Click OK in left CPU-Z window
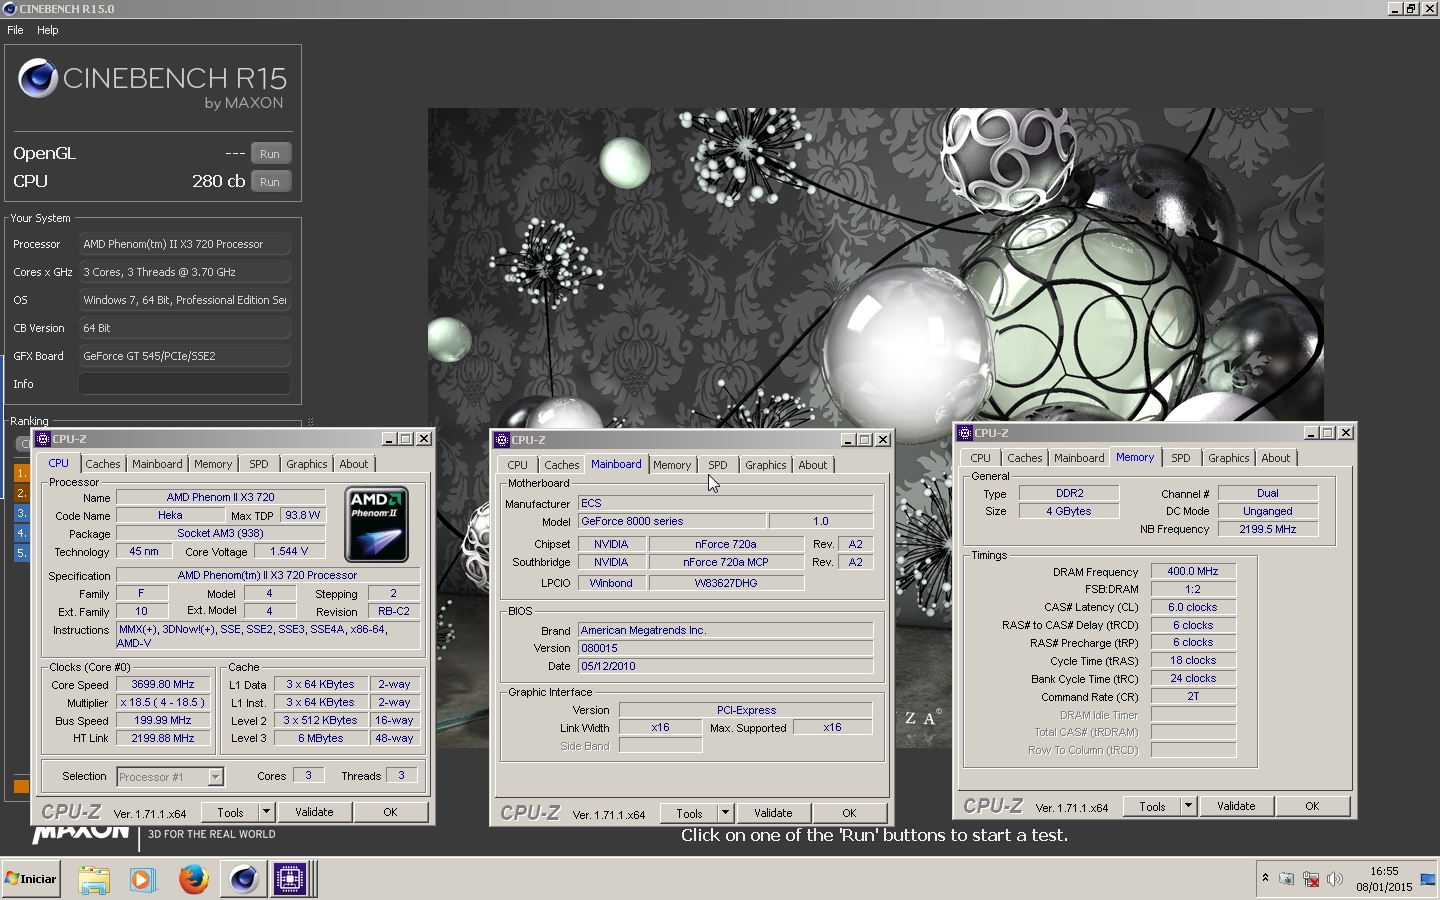Viewport: 1440px width, 900px height. [390, 812]
